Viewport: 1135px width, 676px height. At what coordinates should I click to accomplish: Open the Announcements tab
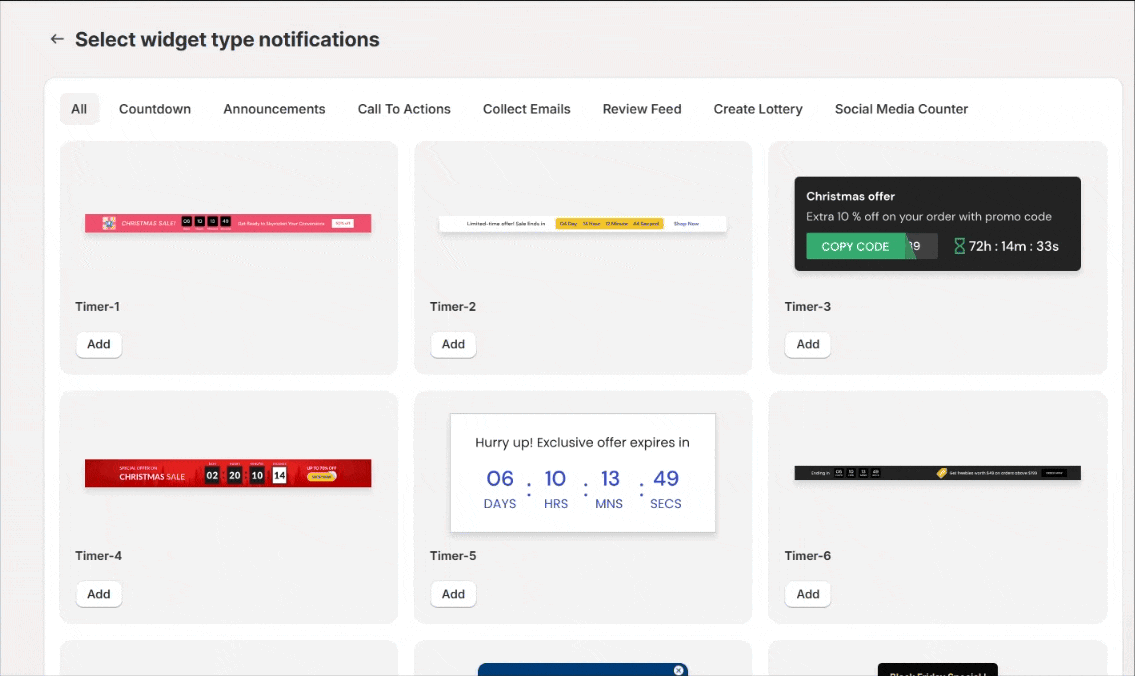(x=274, y=109)
